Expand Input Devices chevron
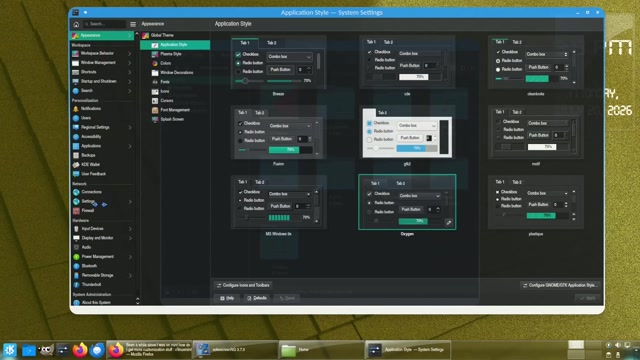Image resolution: width=640 pixels, height=360 pixels. click(x=130, y=229)
